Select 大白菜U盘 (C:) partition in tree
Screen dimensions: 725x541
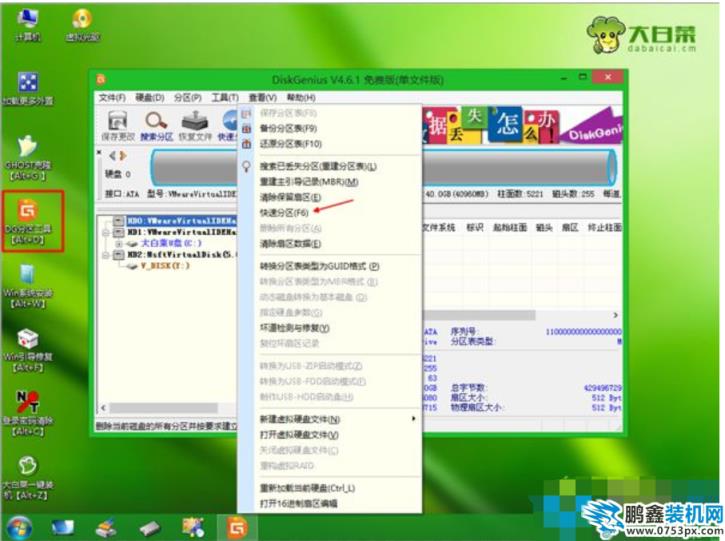171,243
